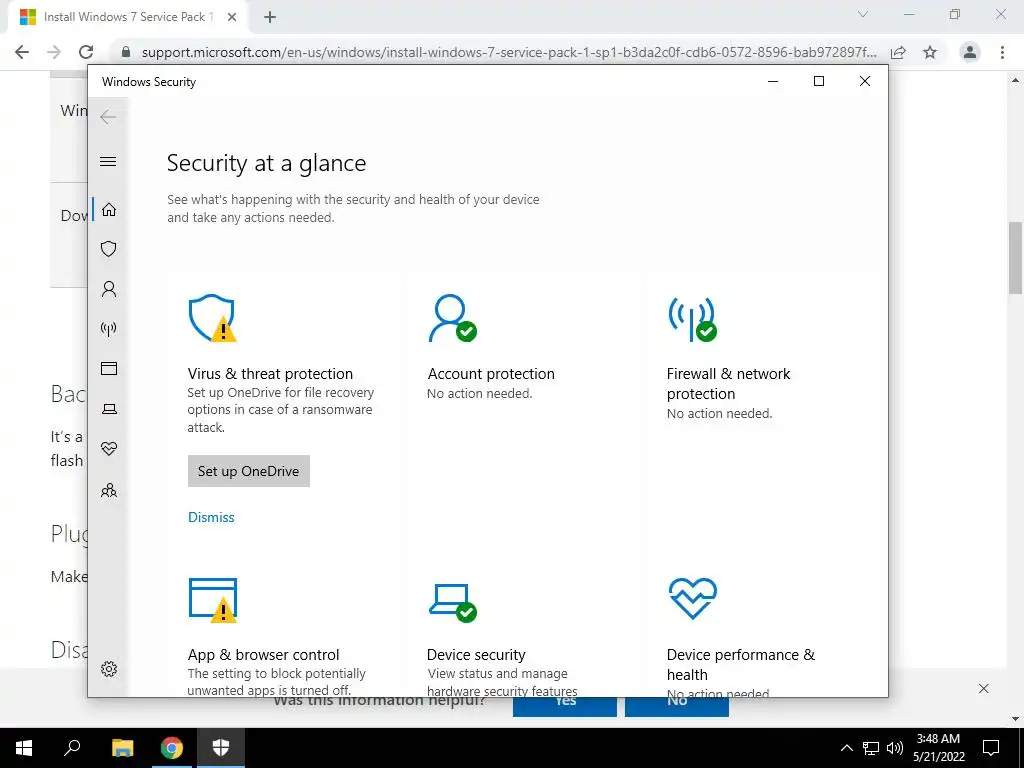Viewport: 1024px width, 768px height.
Task: Open Family options sidebar icon
Action: [108, 490]
